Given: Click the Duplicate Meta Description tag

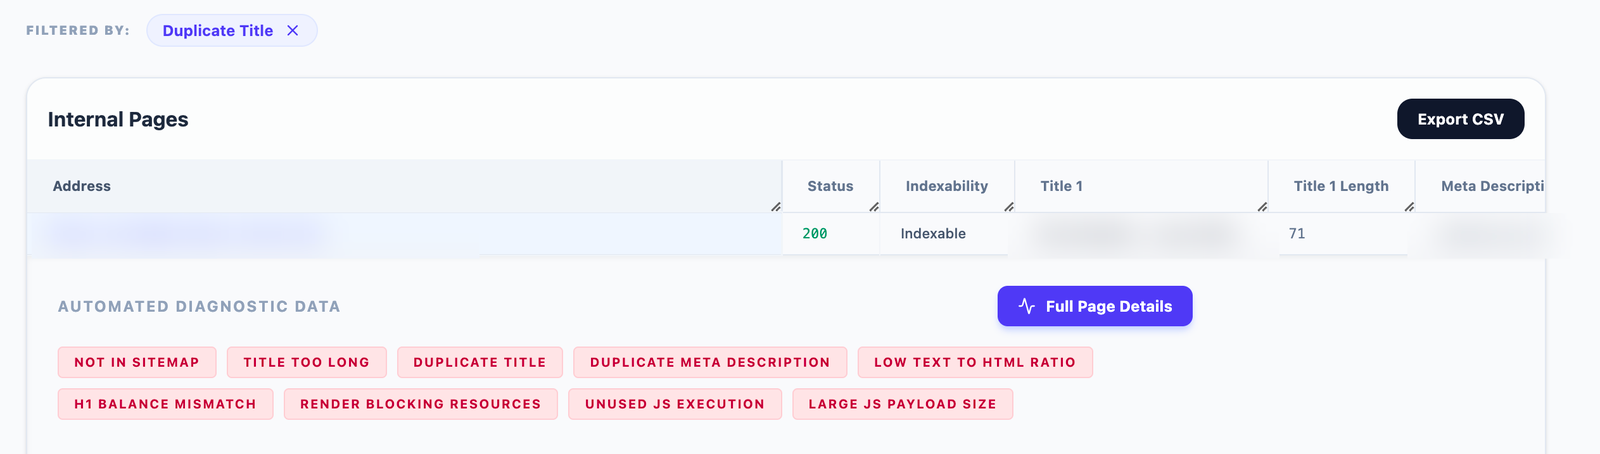Looking at the screenshot, I should [x=710, y=362].
